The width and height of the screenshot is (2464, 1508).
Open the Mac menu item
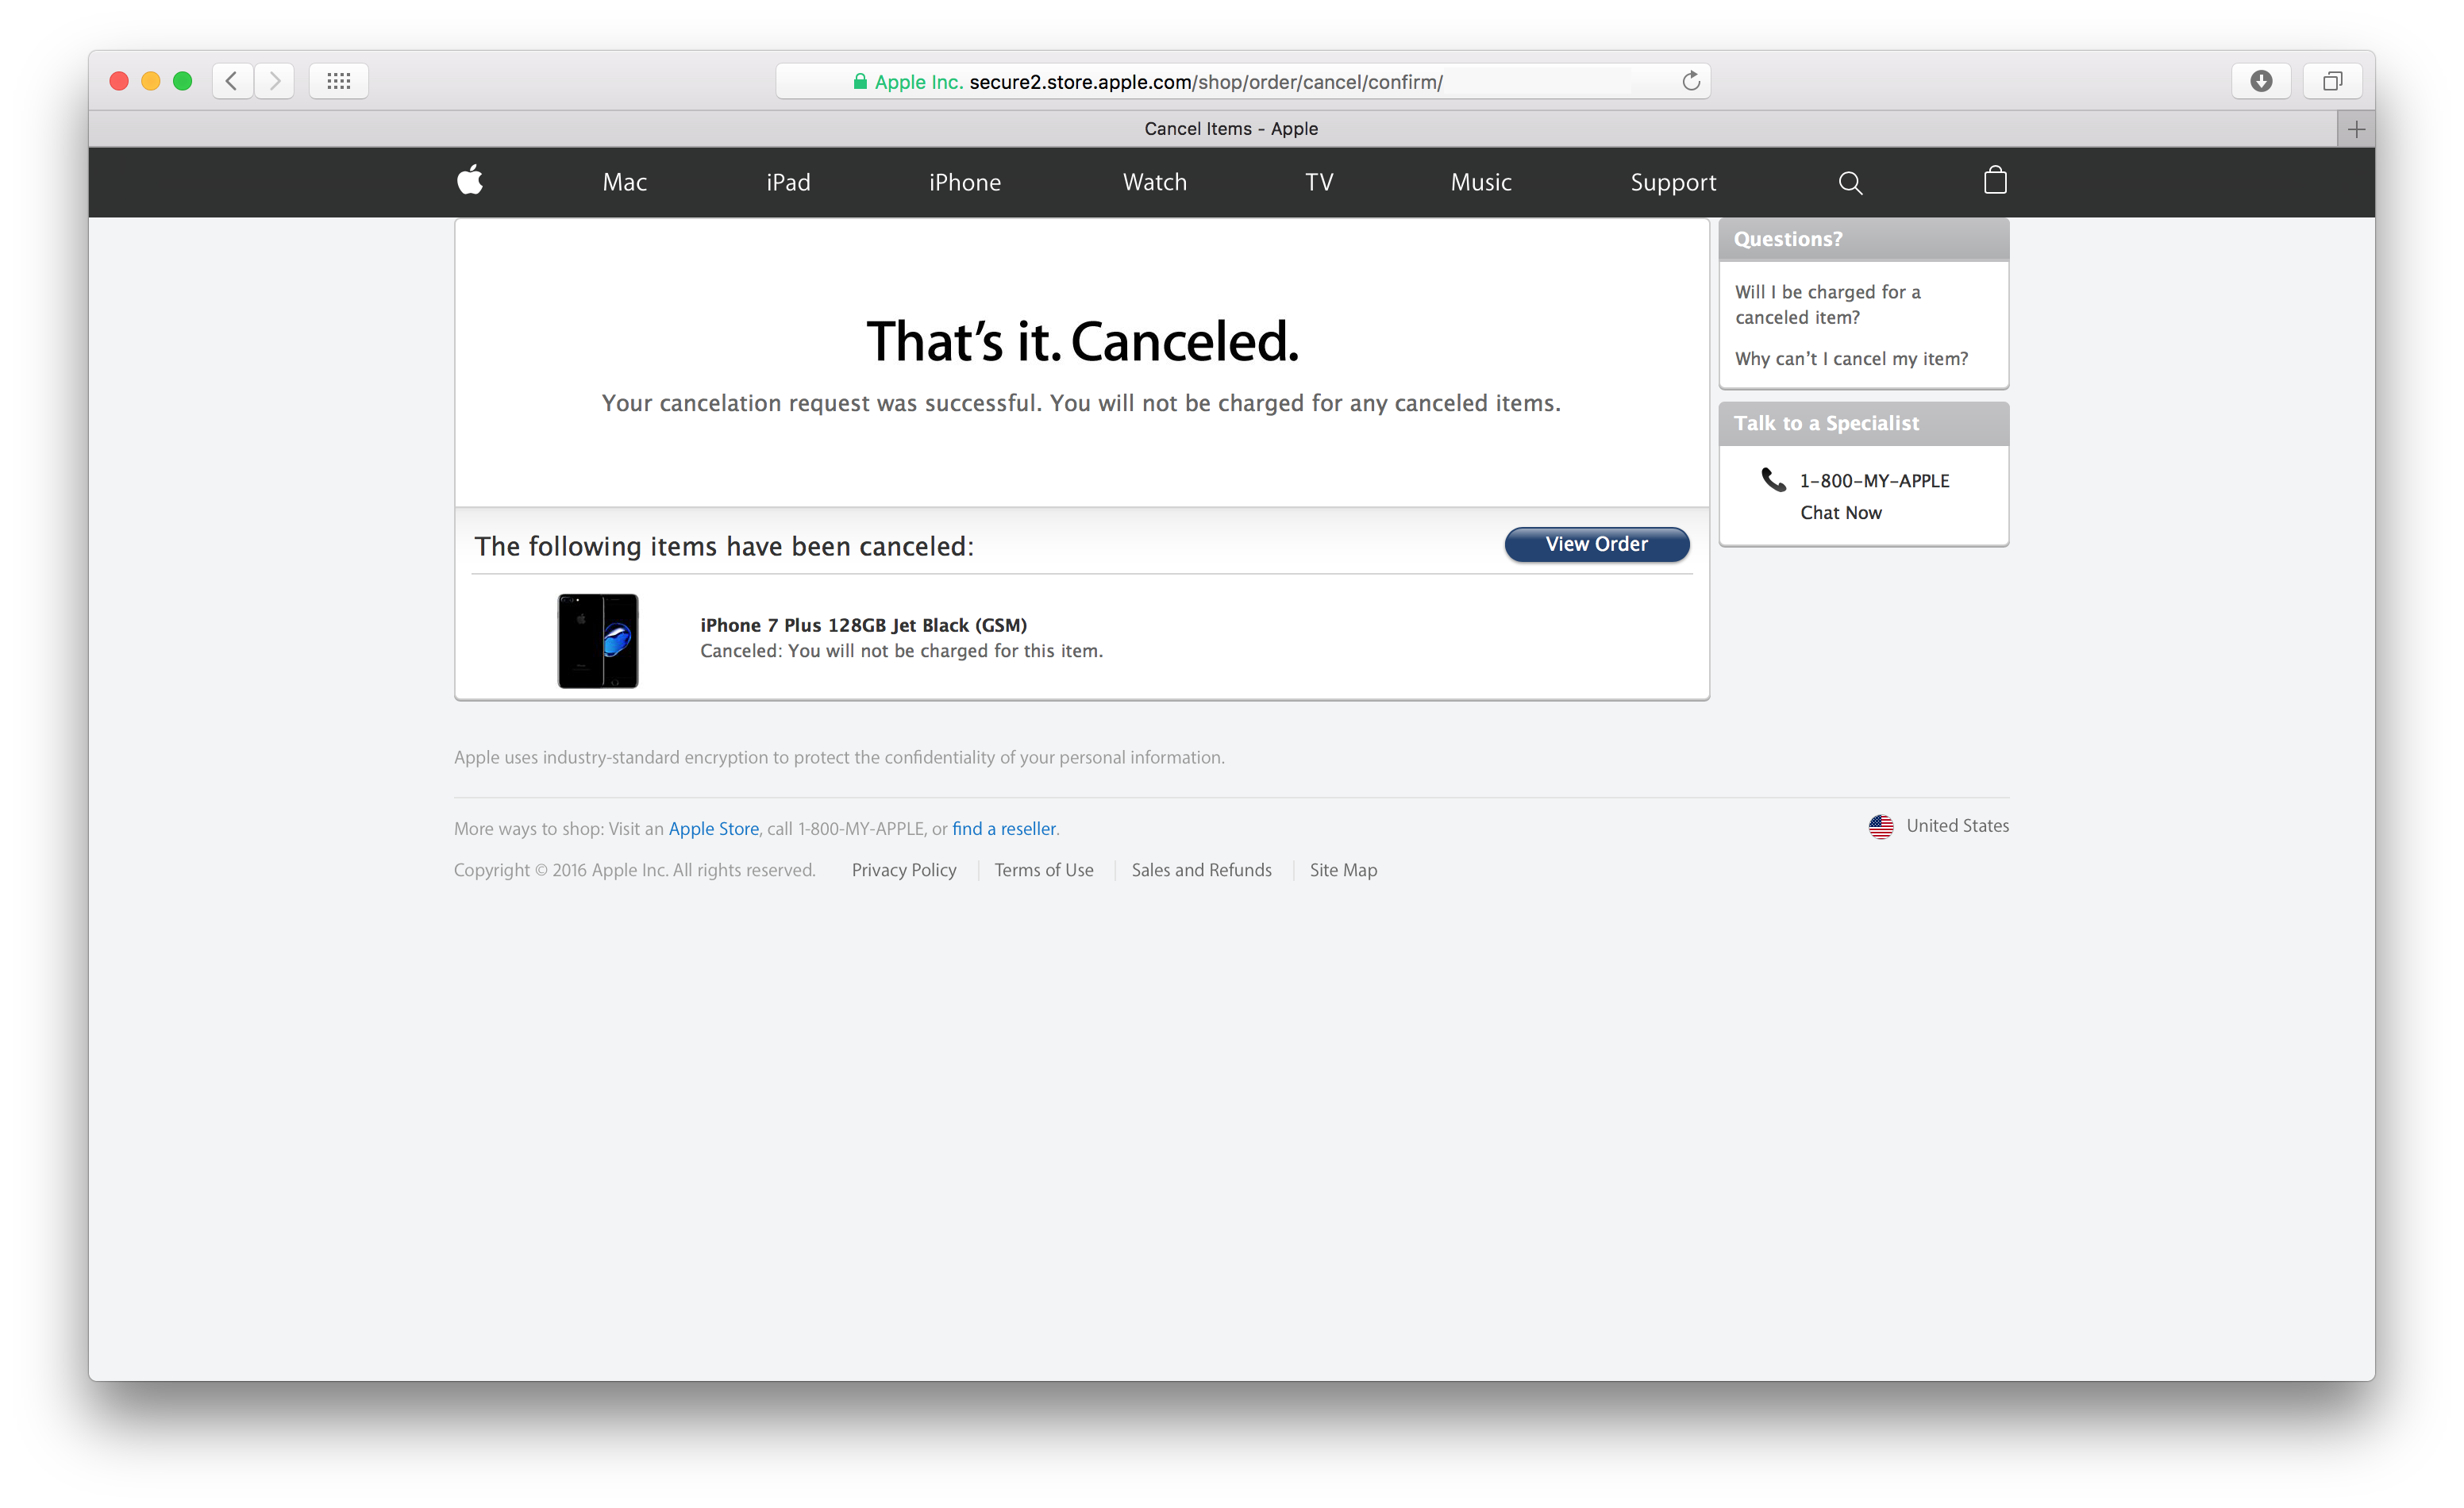coord(625,182)
